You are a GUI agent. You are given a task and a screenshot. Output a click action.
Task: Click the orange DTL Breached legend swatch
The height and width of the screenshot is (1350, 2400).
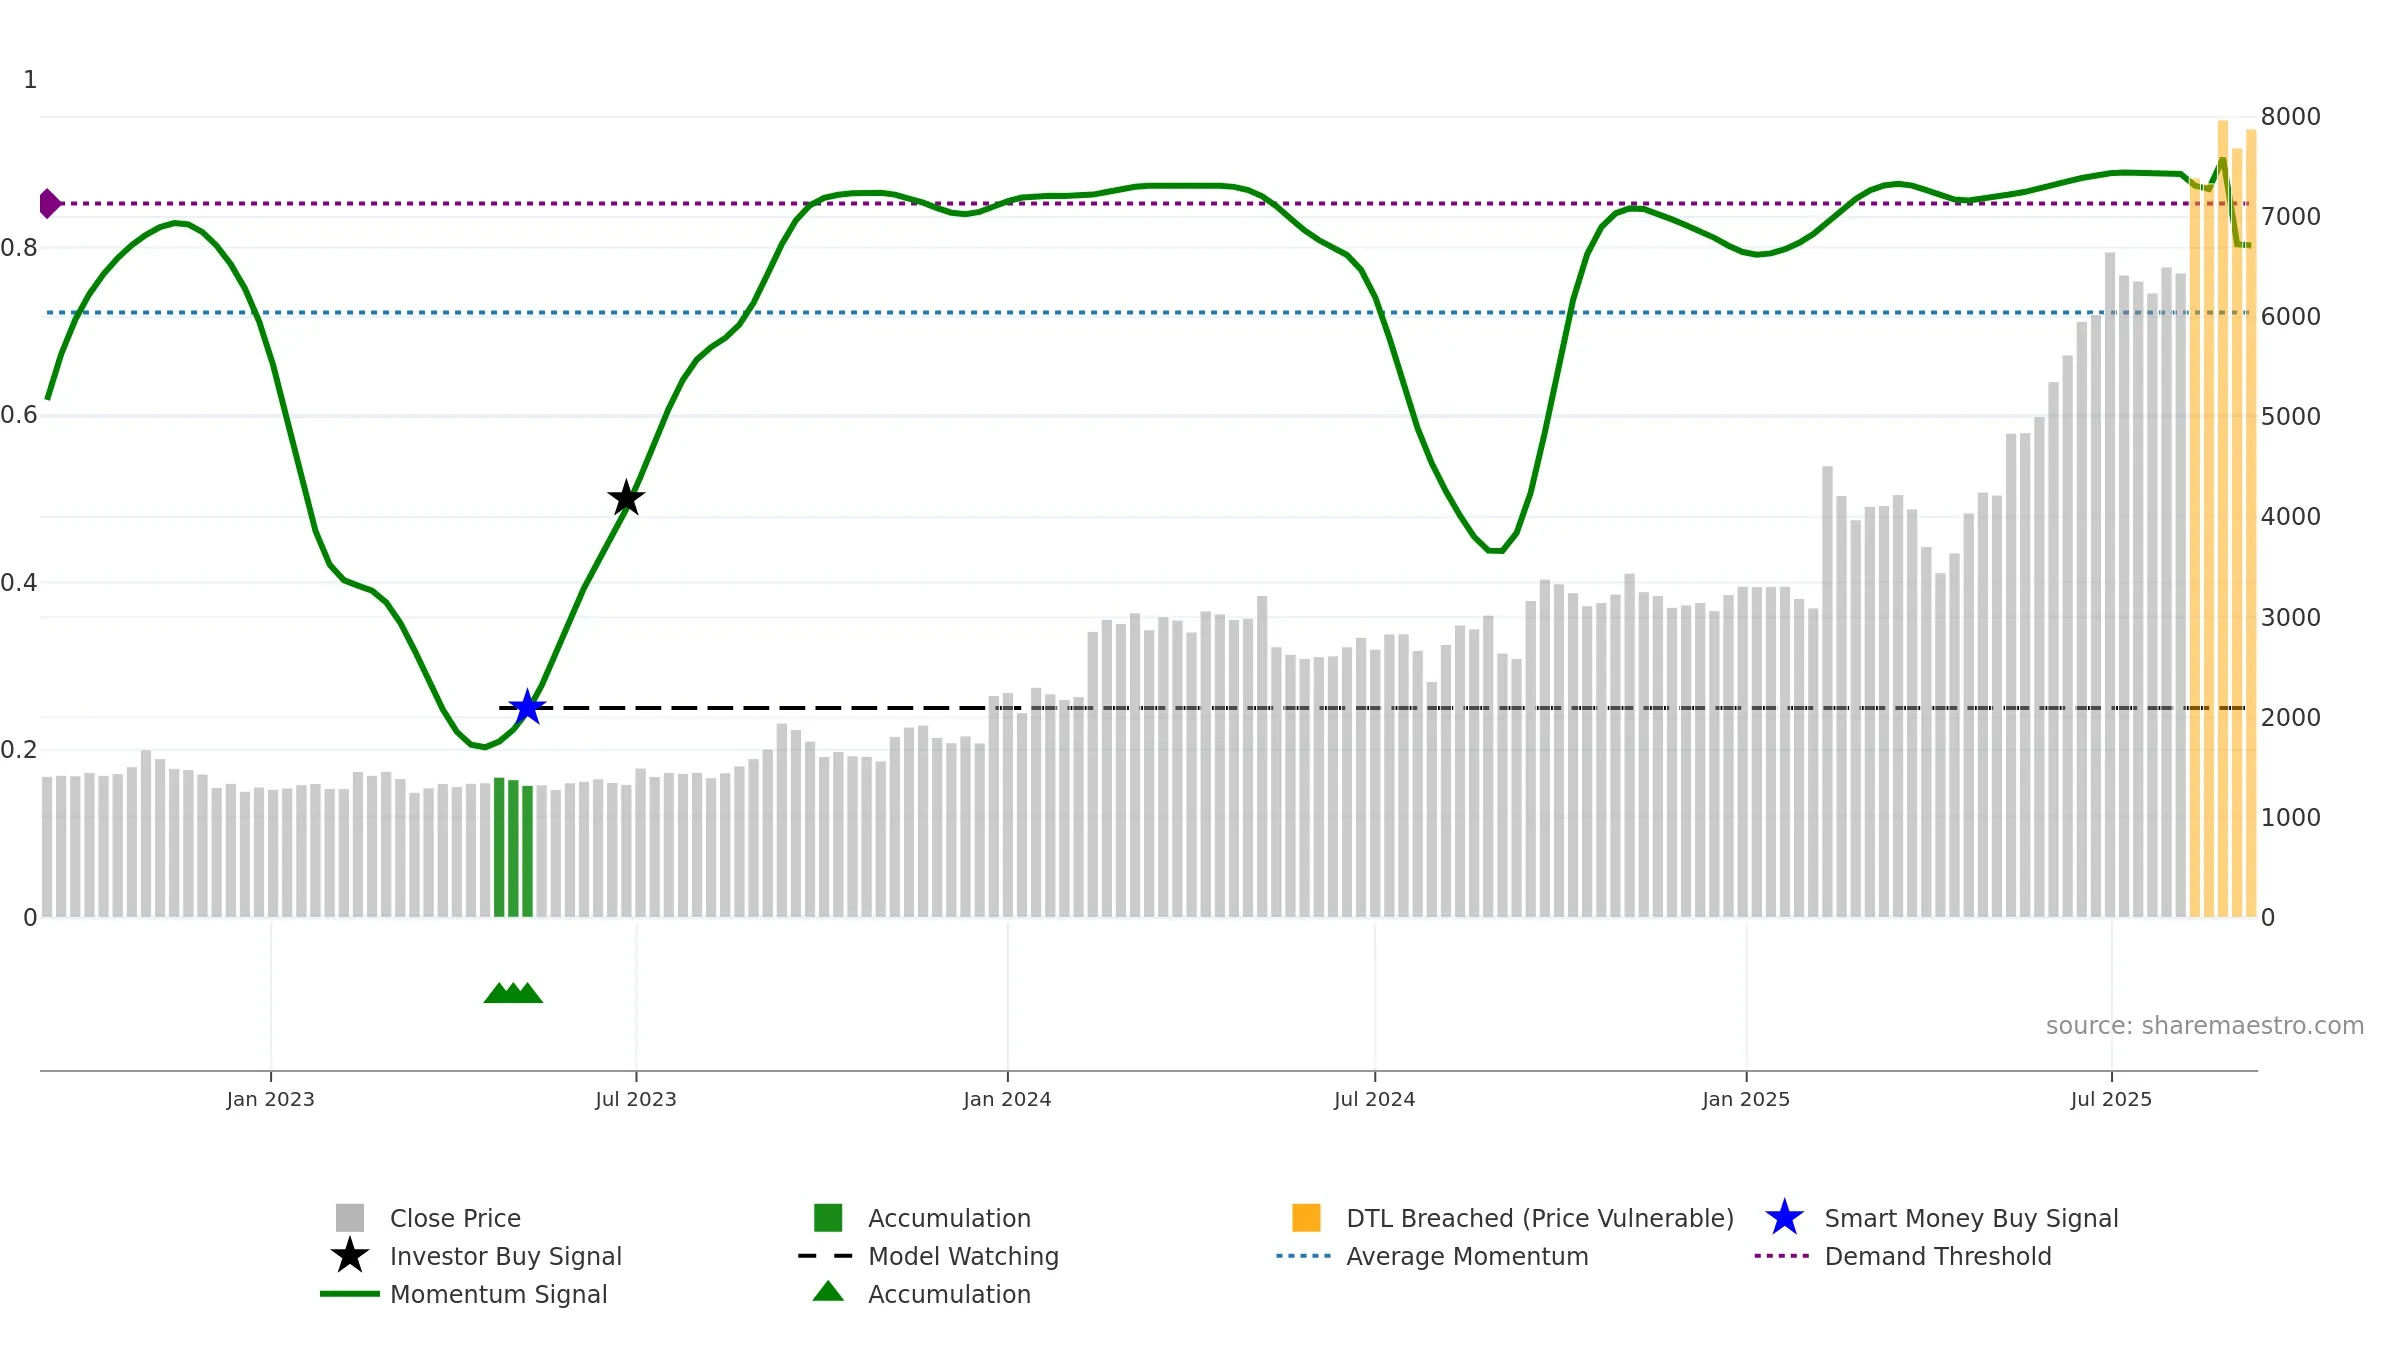click(1306, 1218)
